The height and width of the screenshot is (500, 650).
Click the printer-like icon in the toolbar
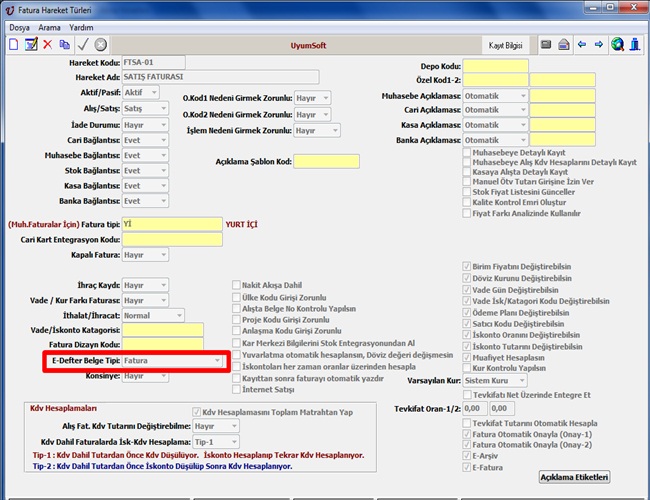(x=564, y=44)
